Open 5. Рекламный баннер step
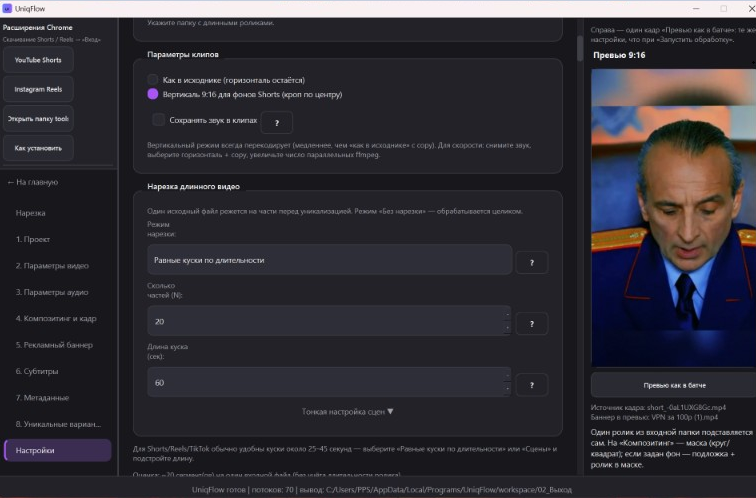The image size is (756, 498). pyautogui.click(x=54, y=345)
